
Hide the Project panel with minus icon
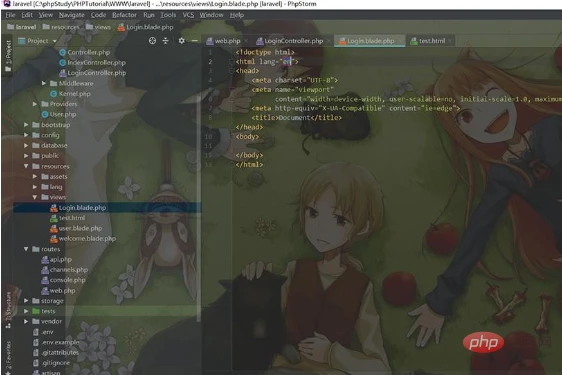(x=194, y=41)
